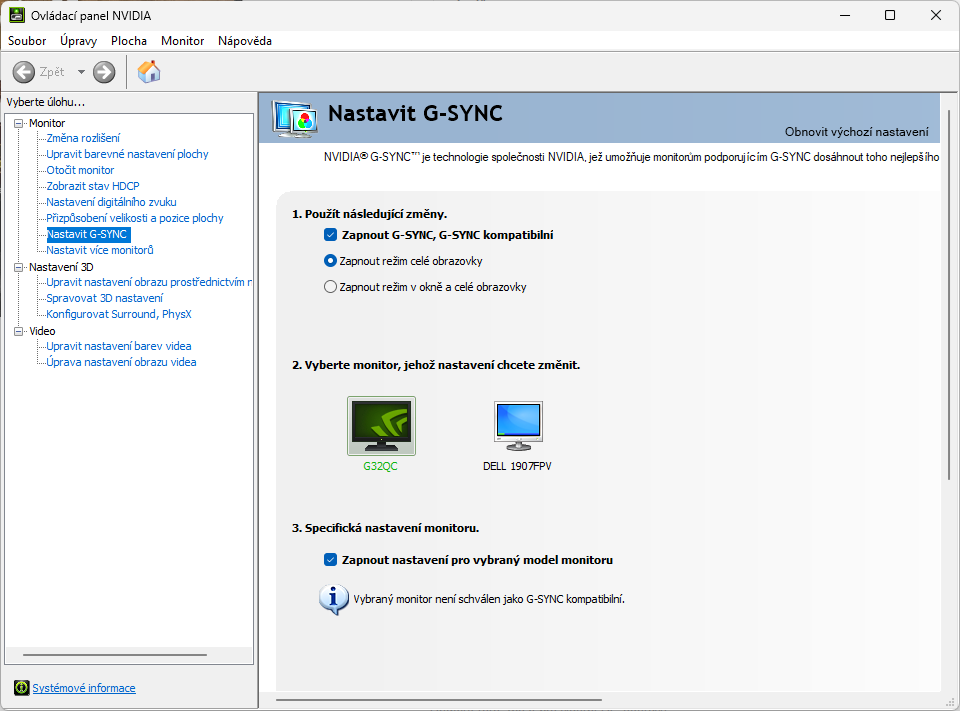The width and height of the screenshot is (960, 711).
Task: Open Nastavení digitálního zvuku task
Action: [x=111, y=202]
